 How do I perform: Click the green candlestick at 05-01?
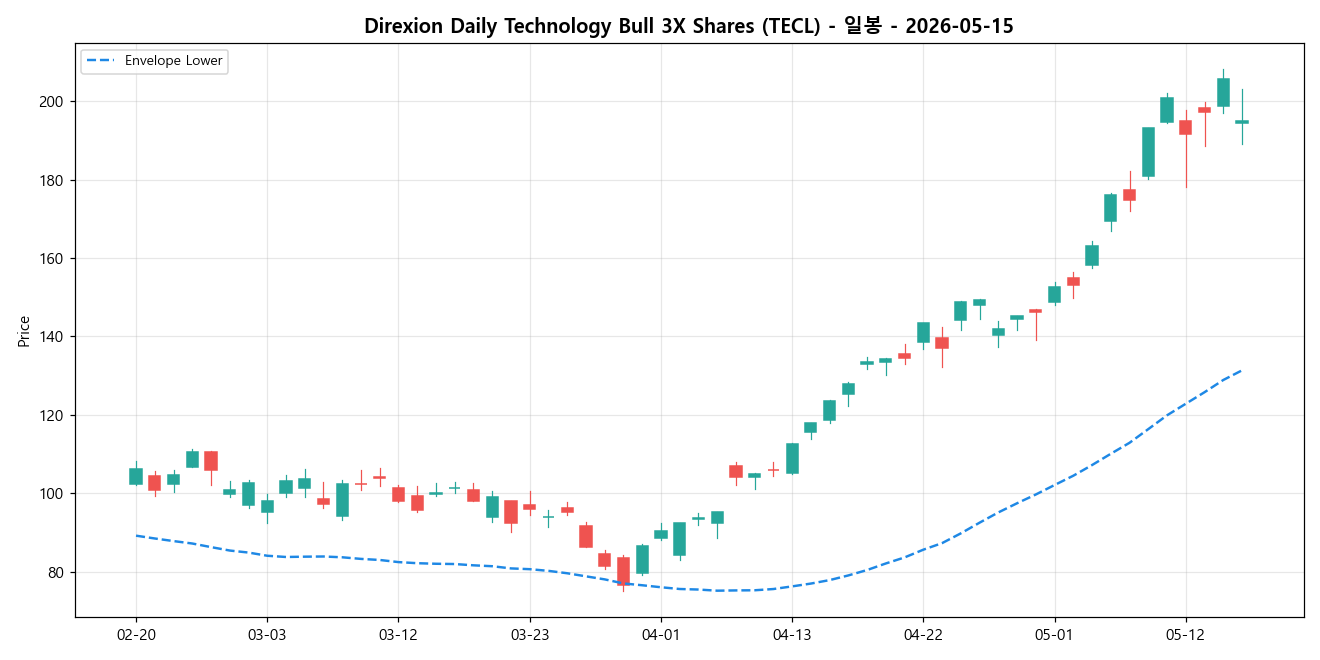pyautogui.click(x=1054, y=294)
